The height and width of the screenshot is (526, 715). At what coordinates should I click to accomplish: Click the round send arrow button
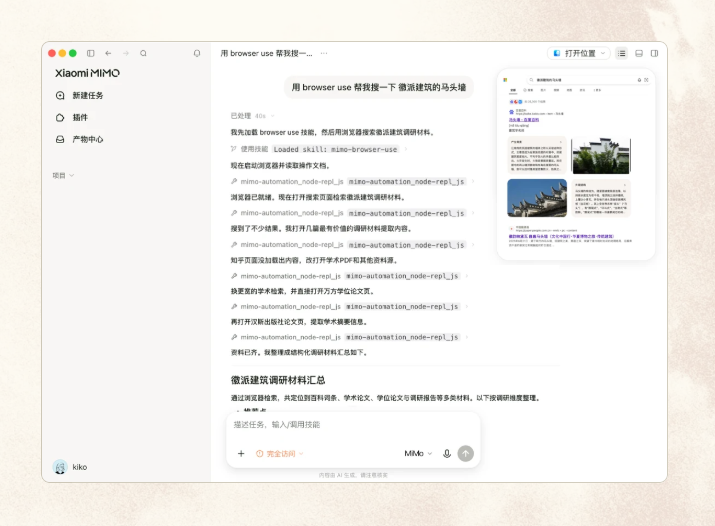(x=466, y=454)
